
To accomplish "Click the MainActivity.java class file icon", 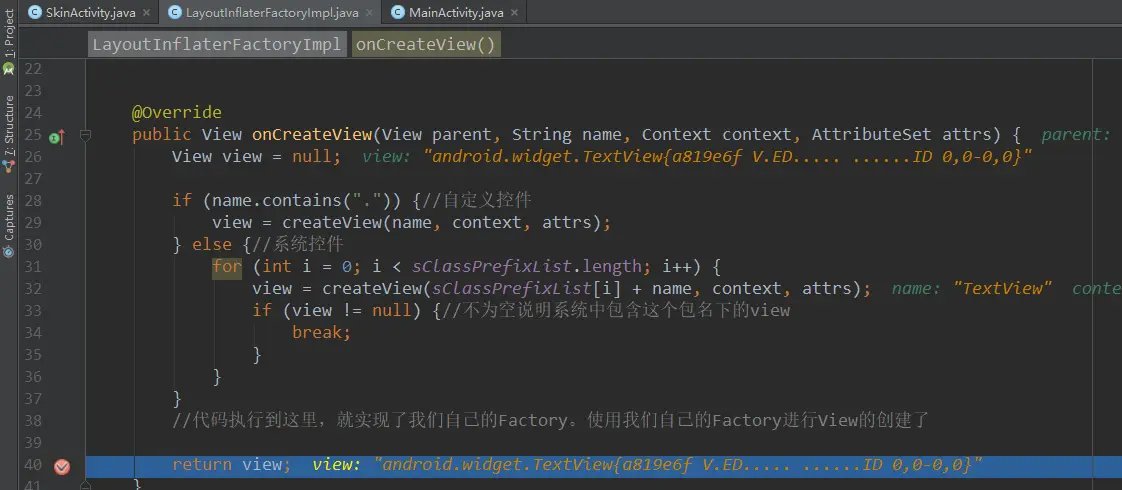I will tap(398, 12).
